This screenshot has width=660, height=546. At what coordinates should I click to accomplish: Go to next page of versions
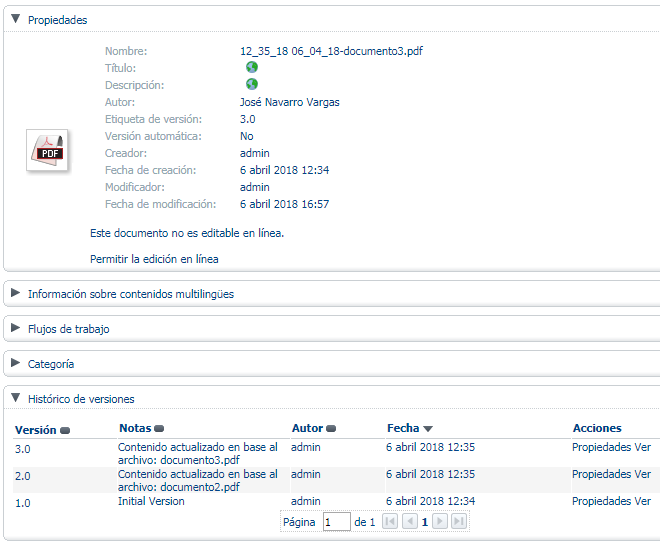tap(439, 522)
